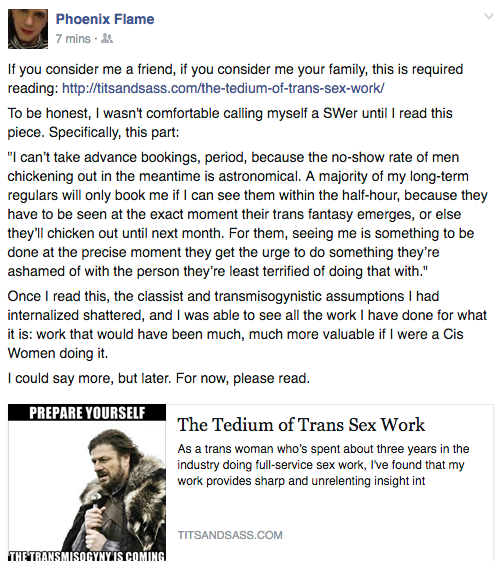Click the article description starting 'As a trans woman'

(323, 465)
